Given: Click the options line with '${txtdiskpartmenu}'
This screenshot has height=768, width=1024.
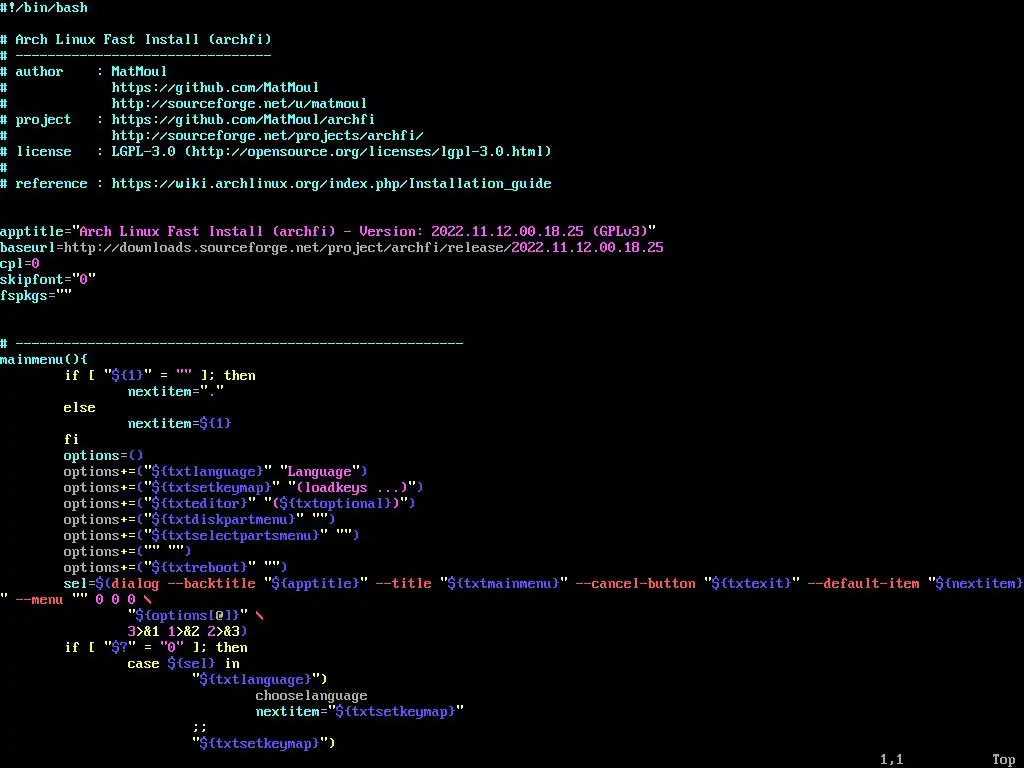Looking at the screenshot, I should [199, 520].
